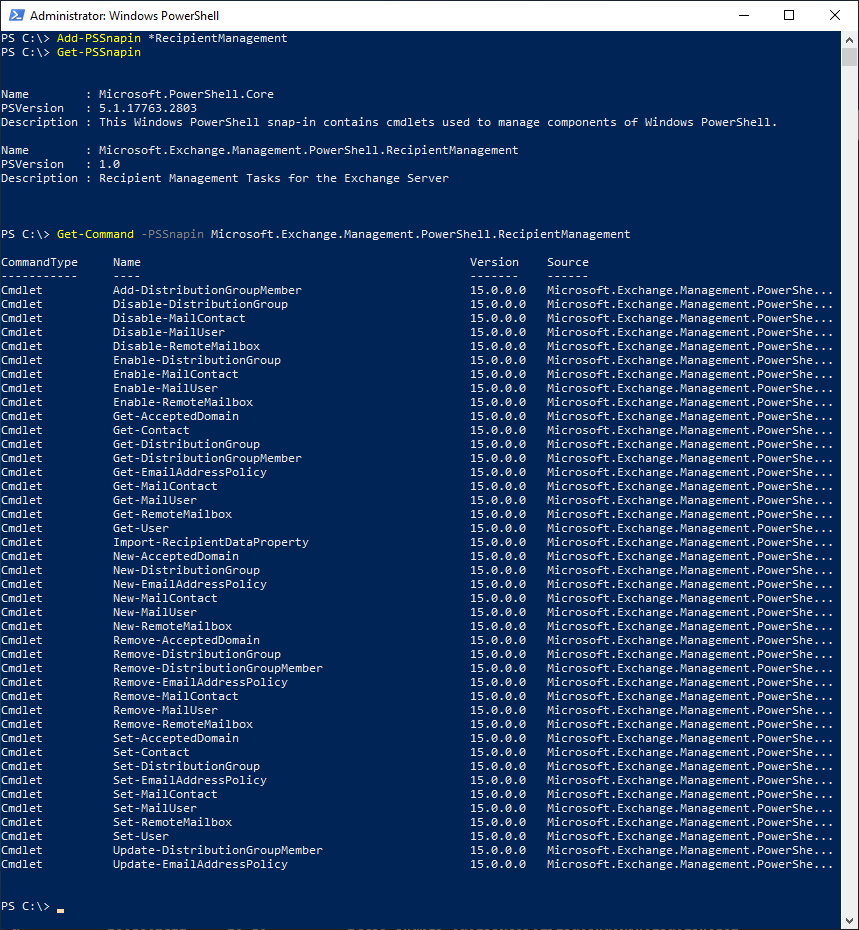Select Remove-AcceptedDomain in the list
The image size is (859, 930).
click(x=186, y=641)
